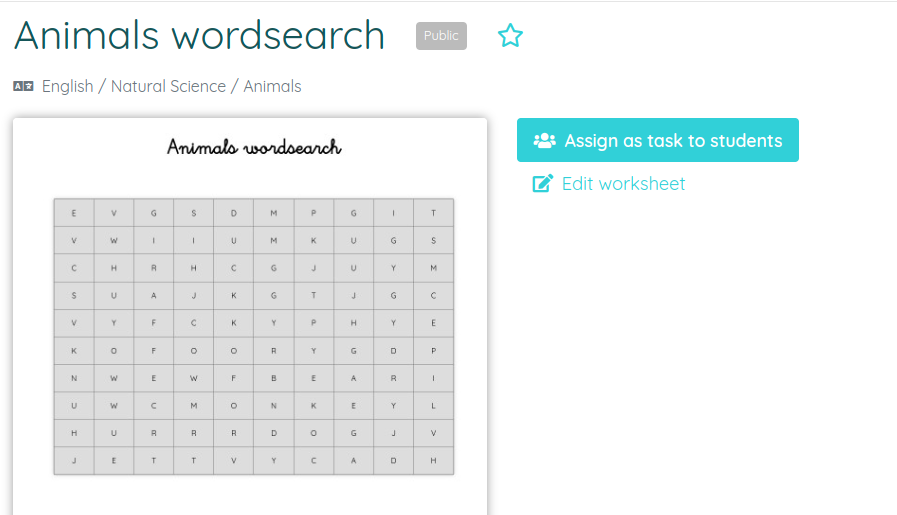This screenshot has width=897, height=515.
Task: Select the Animals breadcrumb
Action: [x=272, y=87]
